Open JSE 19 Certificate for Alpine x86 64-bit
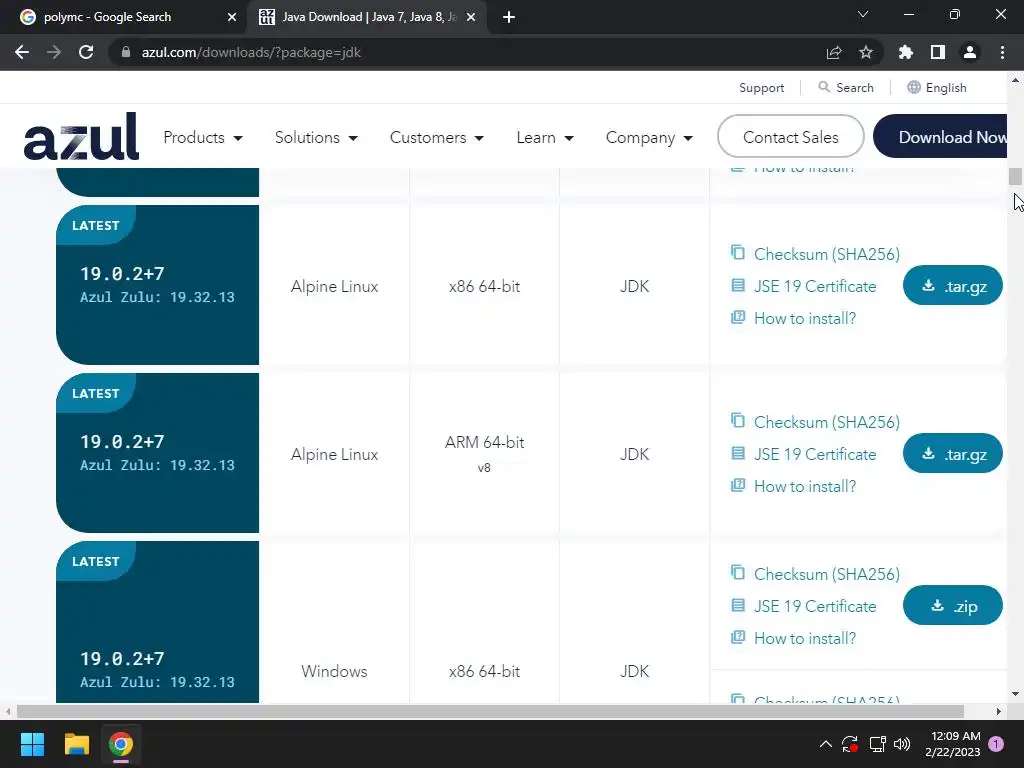Viewport: 1024px width, 768px height. (814, 286)
